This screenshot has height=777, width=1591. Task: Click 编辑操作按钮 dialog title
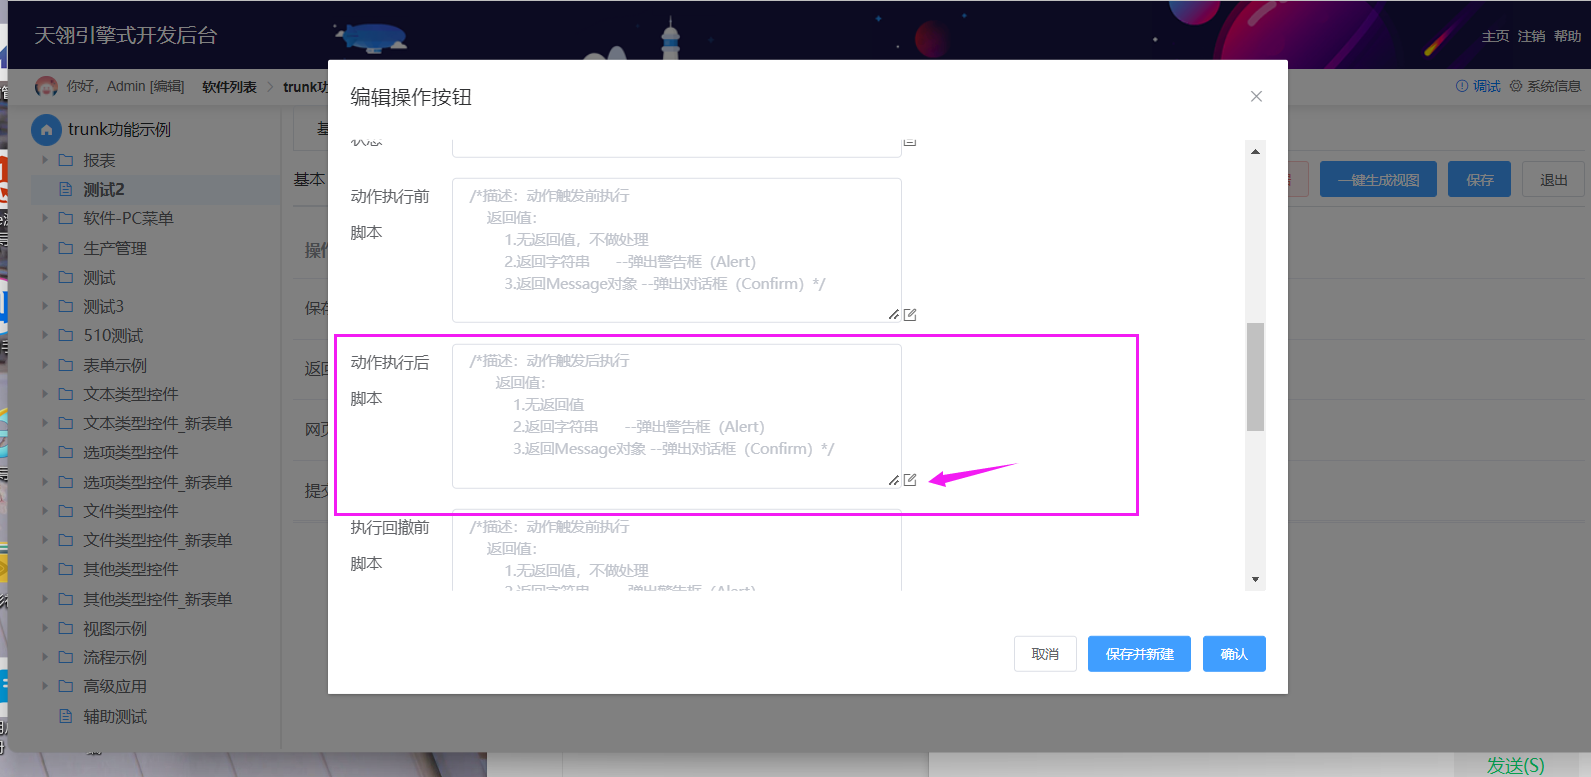pos(411,97)
